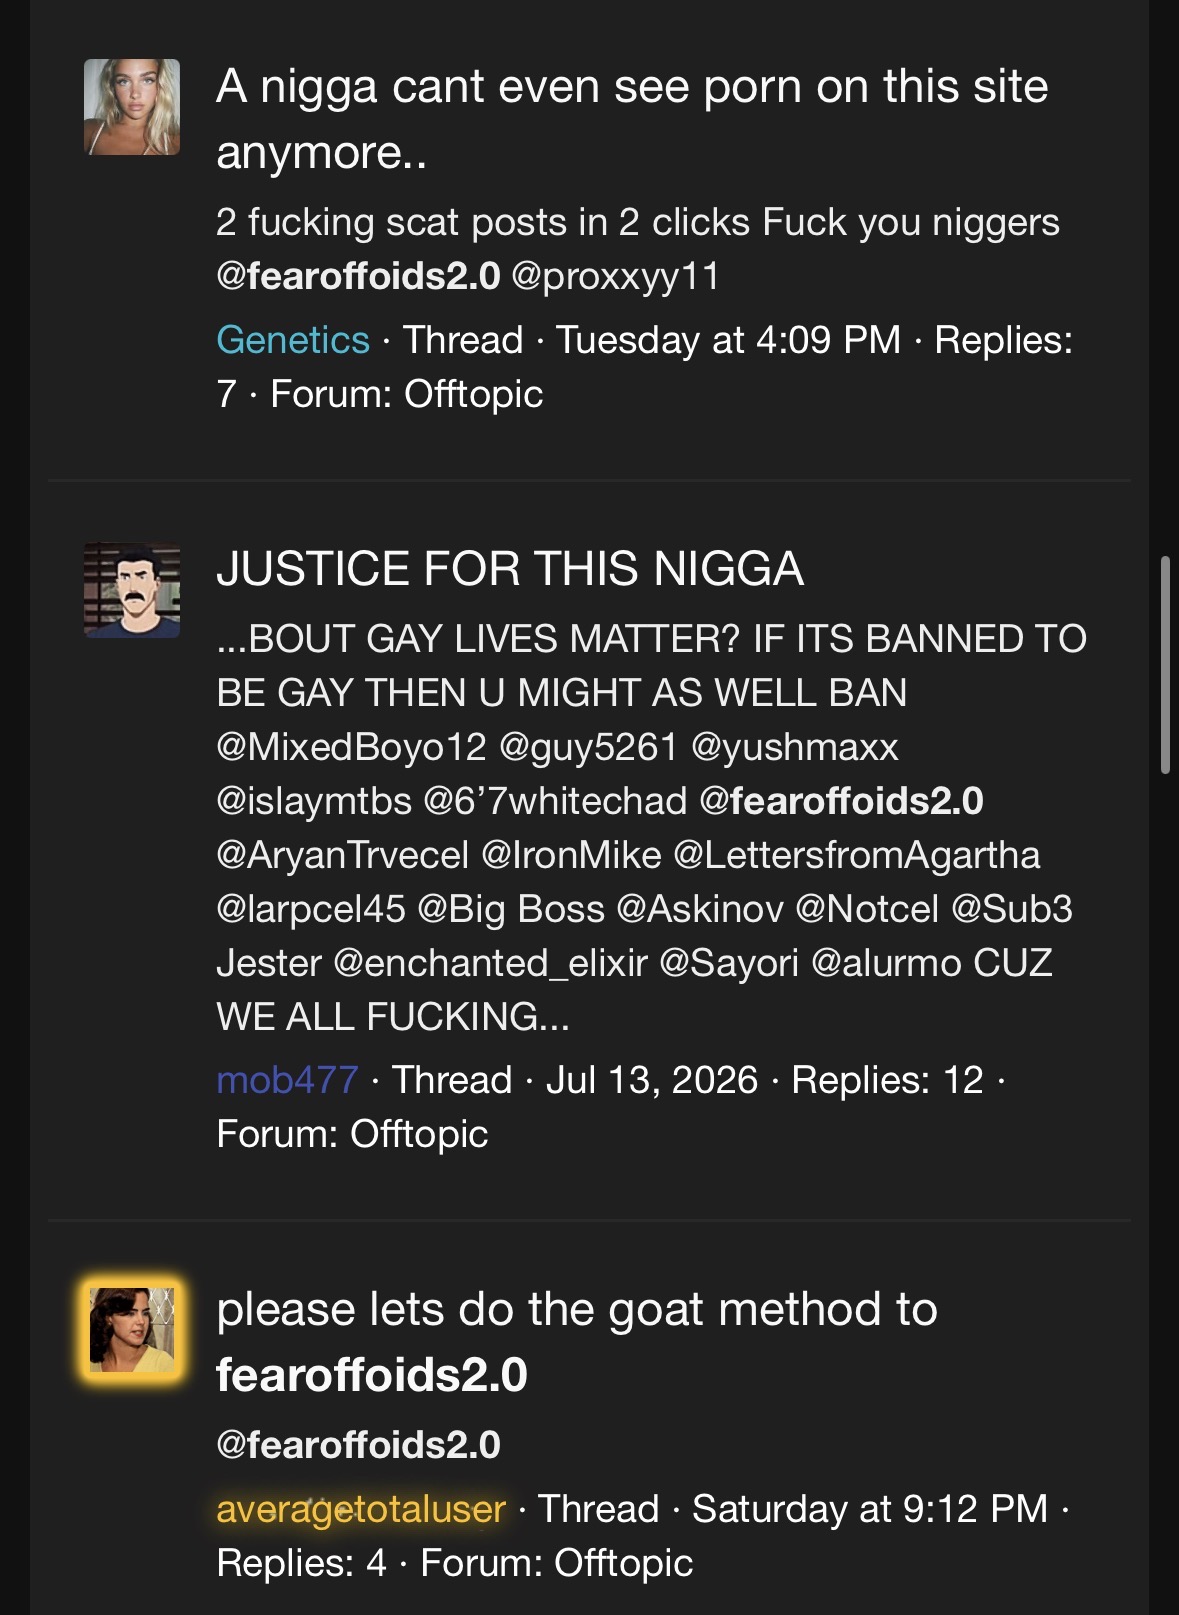The height and width of the screenshot is (1615, 1179).
Task: Open the 'please lets do the goat method' thread
Action: click(x=577, y=1342)
